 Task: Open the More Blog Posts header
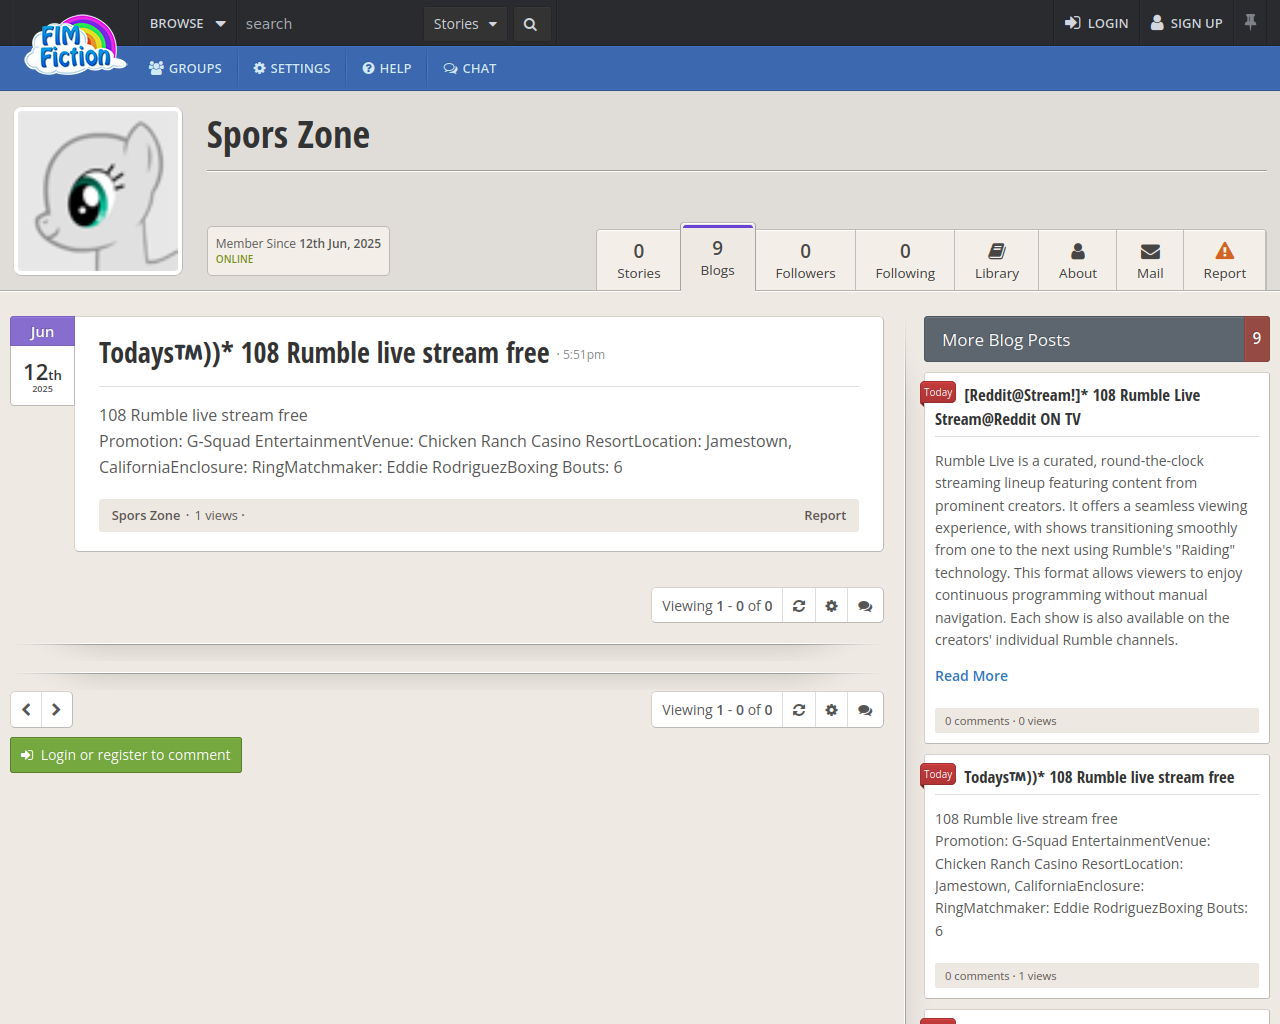1084,340
